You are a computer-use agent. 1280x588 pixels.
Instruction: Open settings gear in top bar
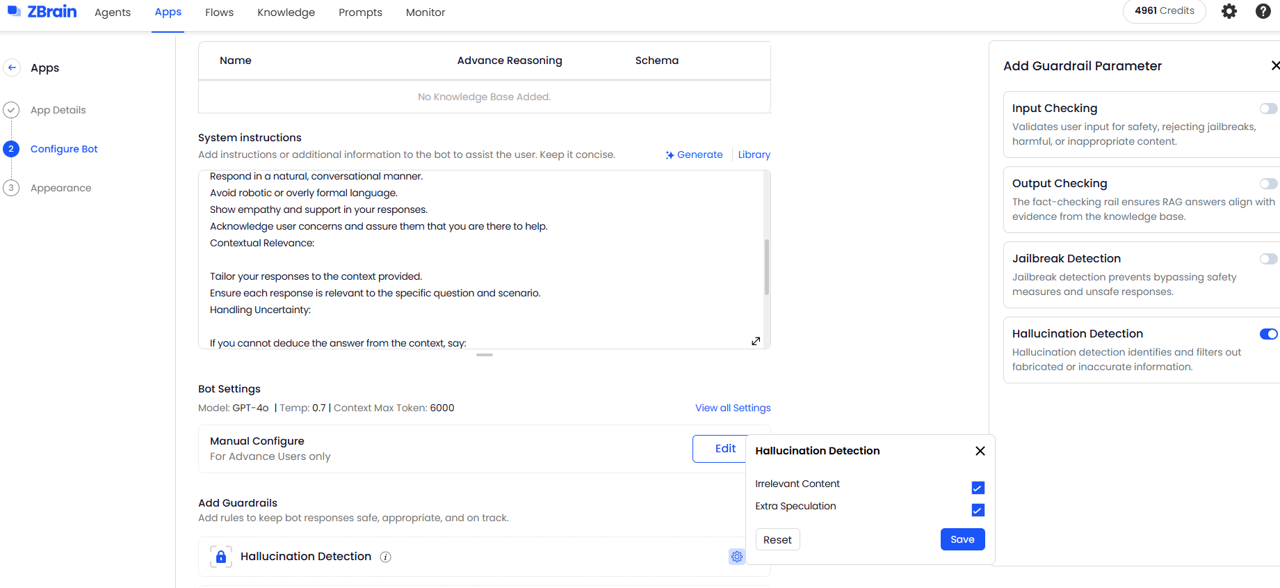click(1229, 12)
